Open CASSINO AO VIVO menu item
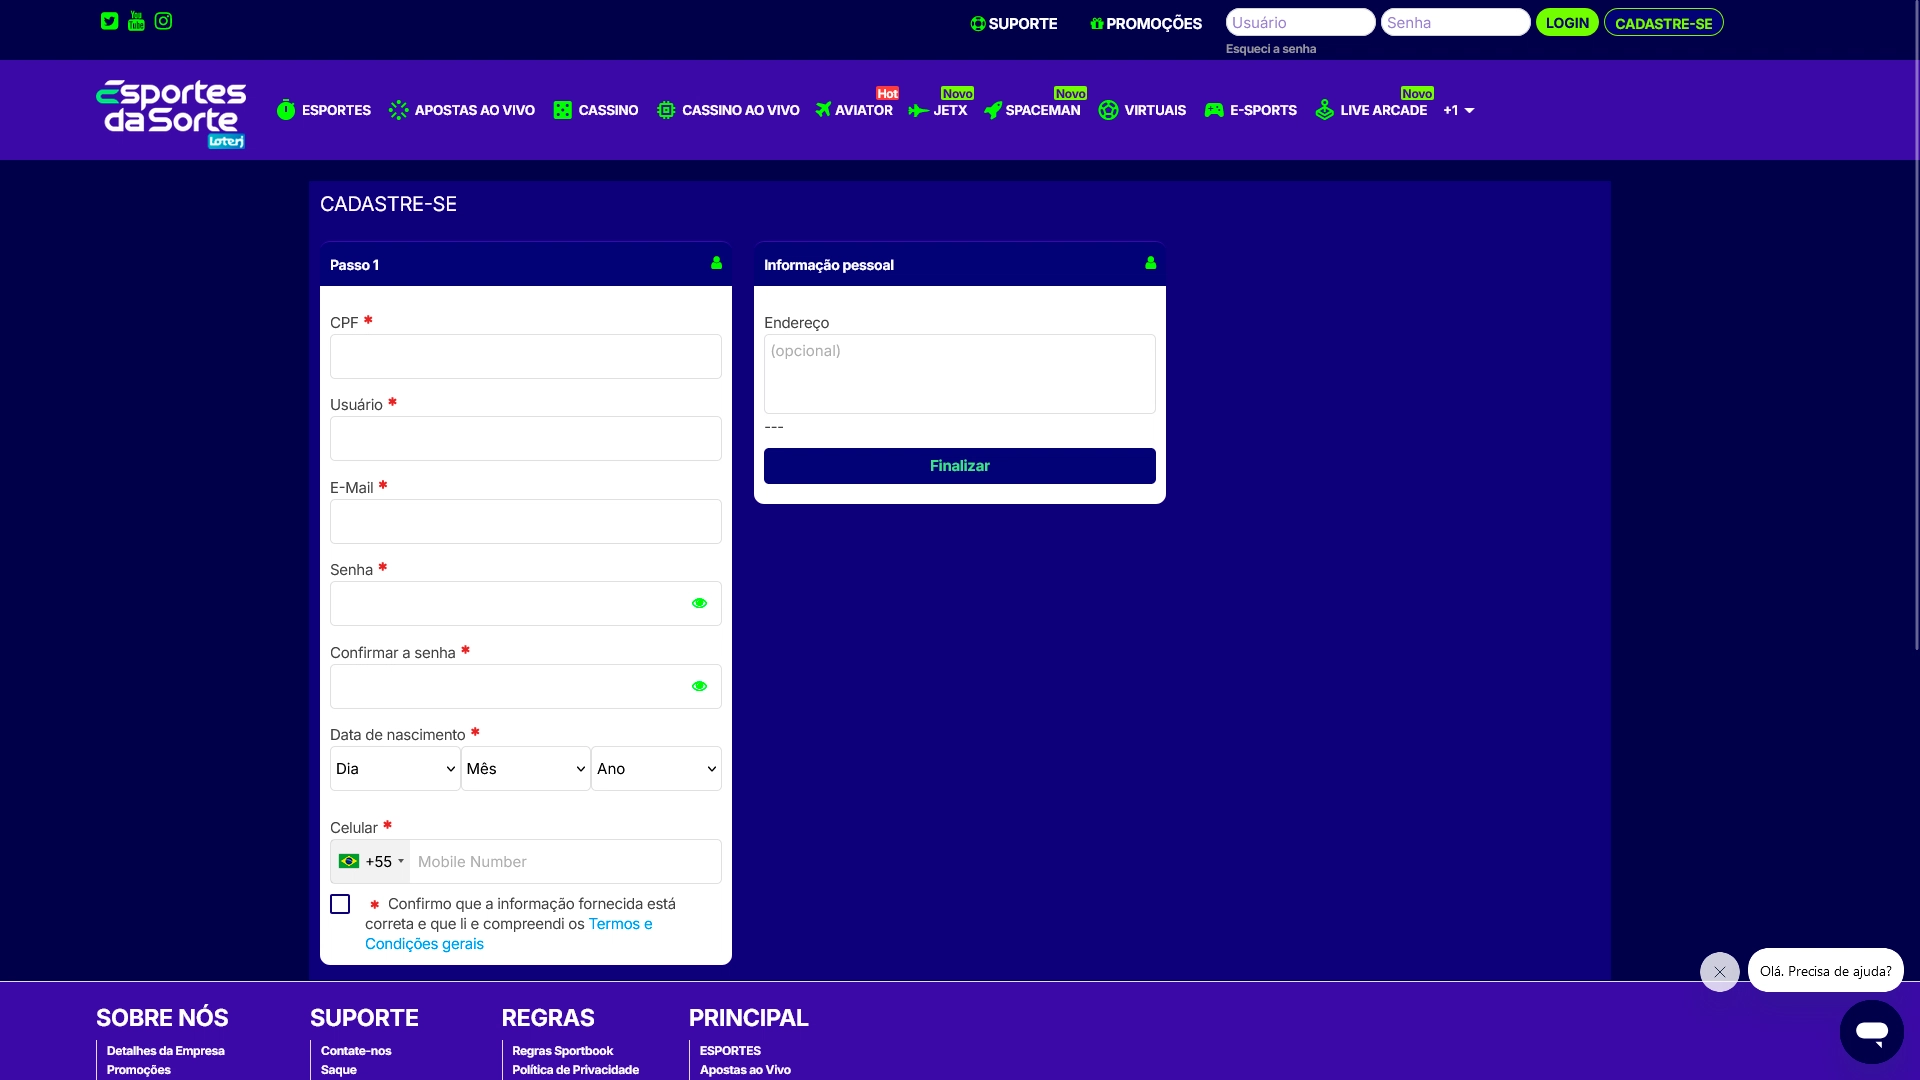 click(728, 110)
